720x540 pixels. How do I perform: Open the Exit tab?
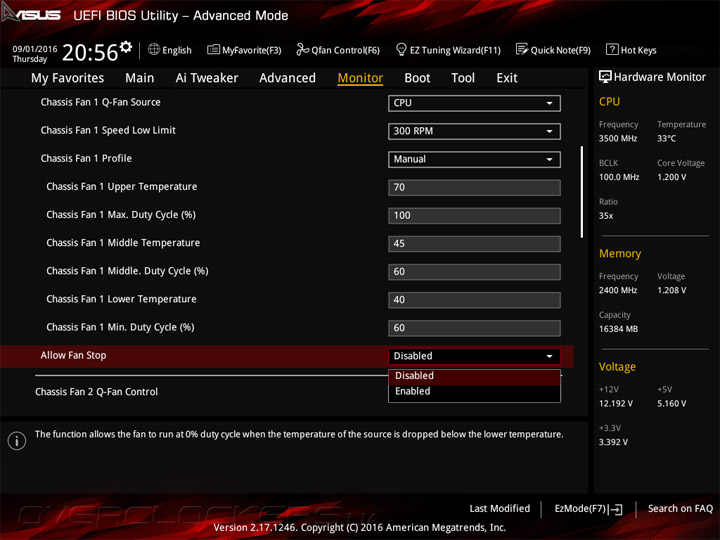(x=506, y=78)
